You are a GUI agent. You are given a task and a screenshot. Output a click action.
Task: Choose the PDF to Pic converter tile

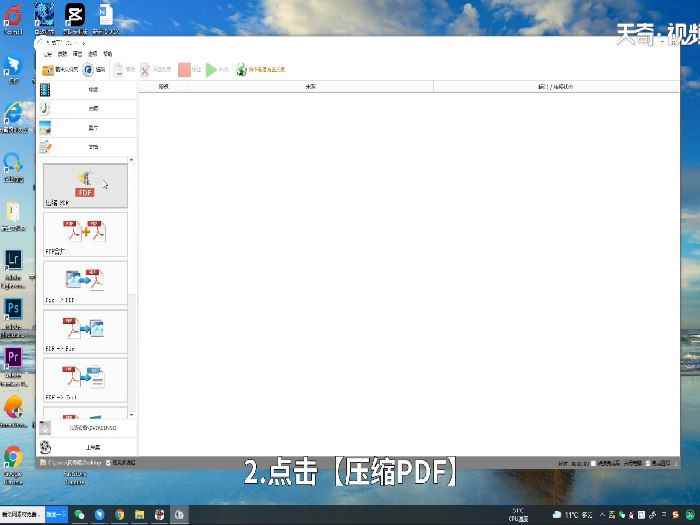point(85,330)
